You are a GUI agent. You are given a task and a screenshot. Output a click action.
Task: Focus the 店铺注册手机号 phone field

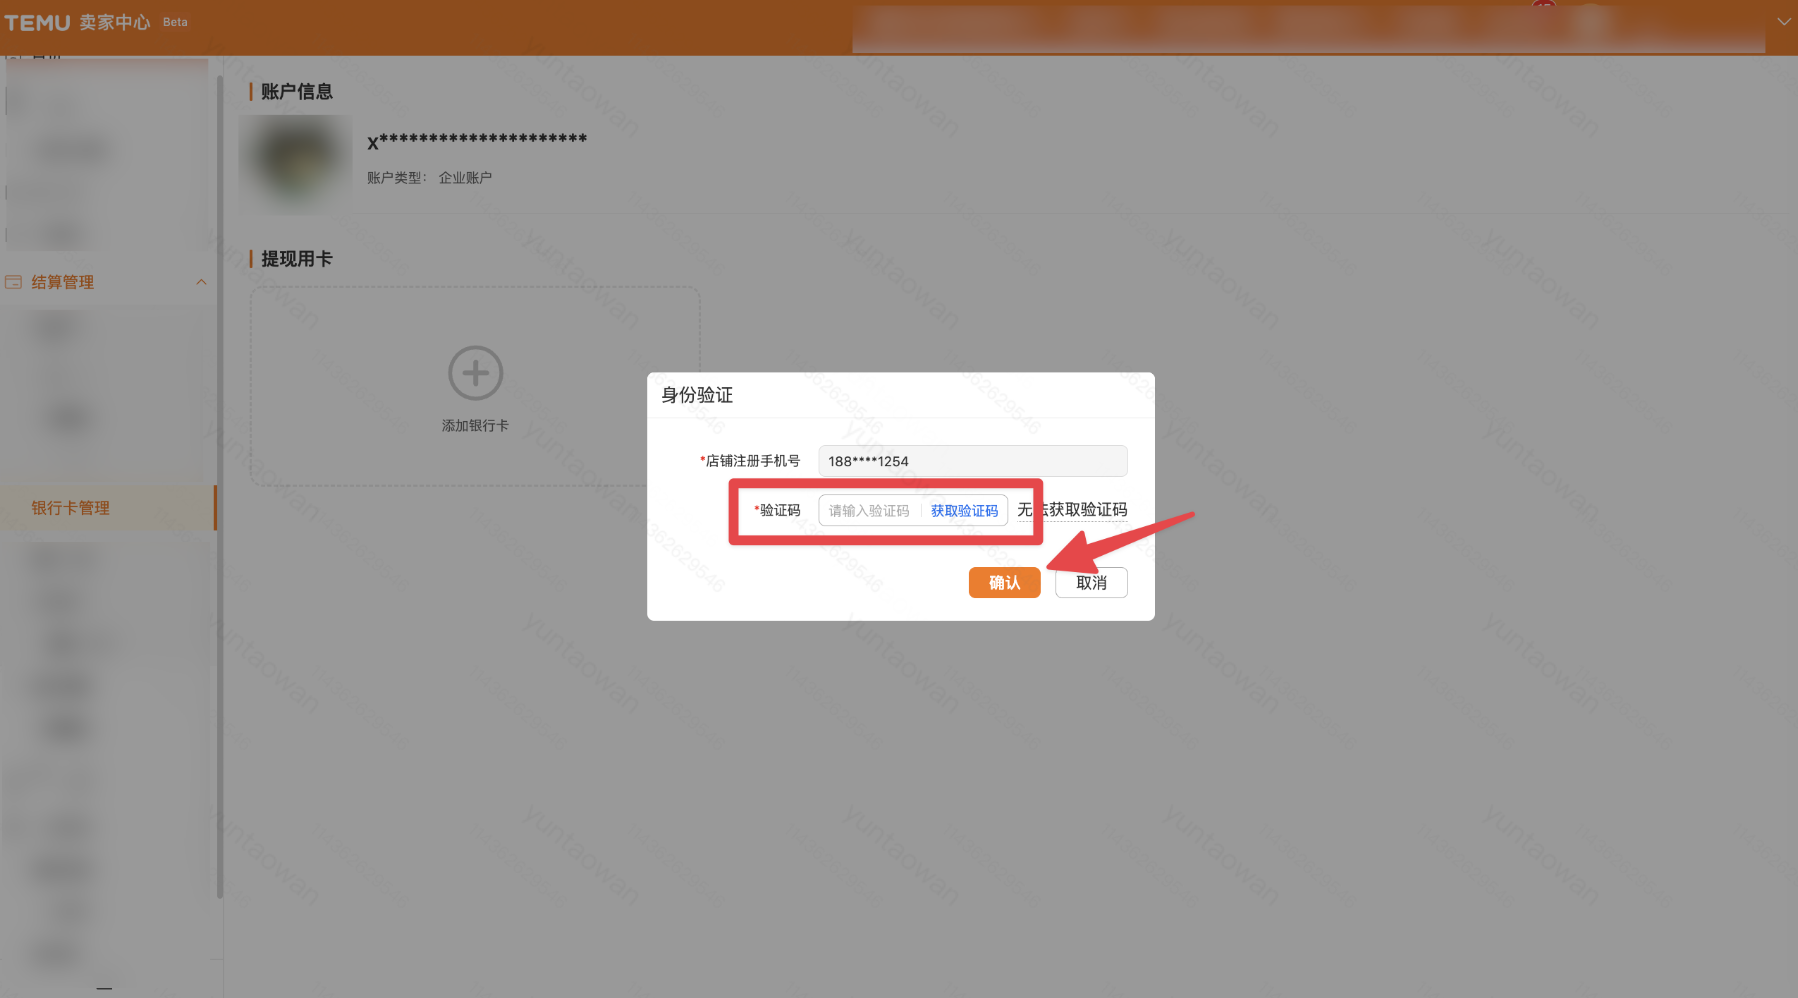(x=972, y=461)
